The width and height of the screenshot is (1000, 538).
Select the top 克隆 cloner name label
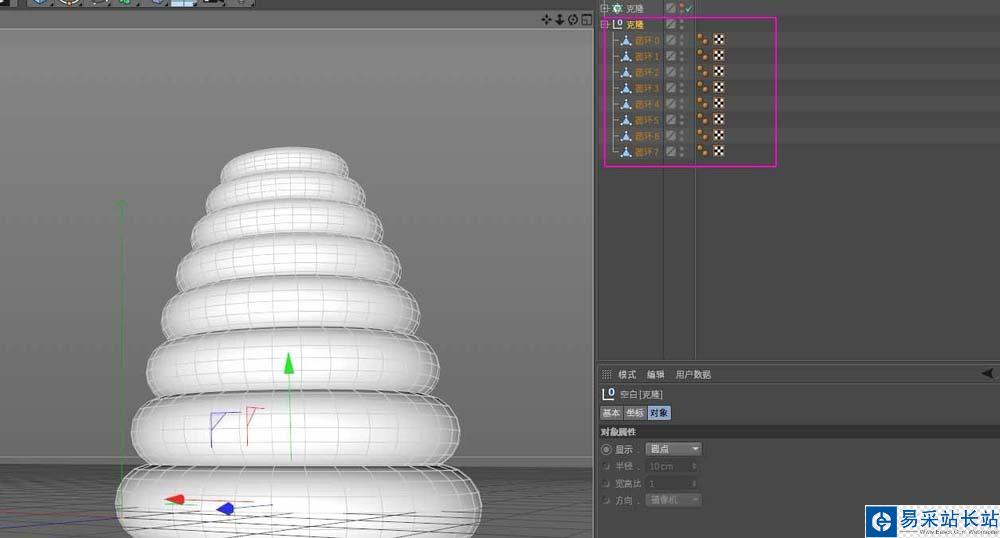click(635, 8)
